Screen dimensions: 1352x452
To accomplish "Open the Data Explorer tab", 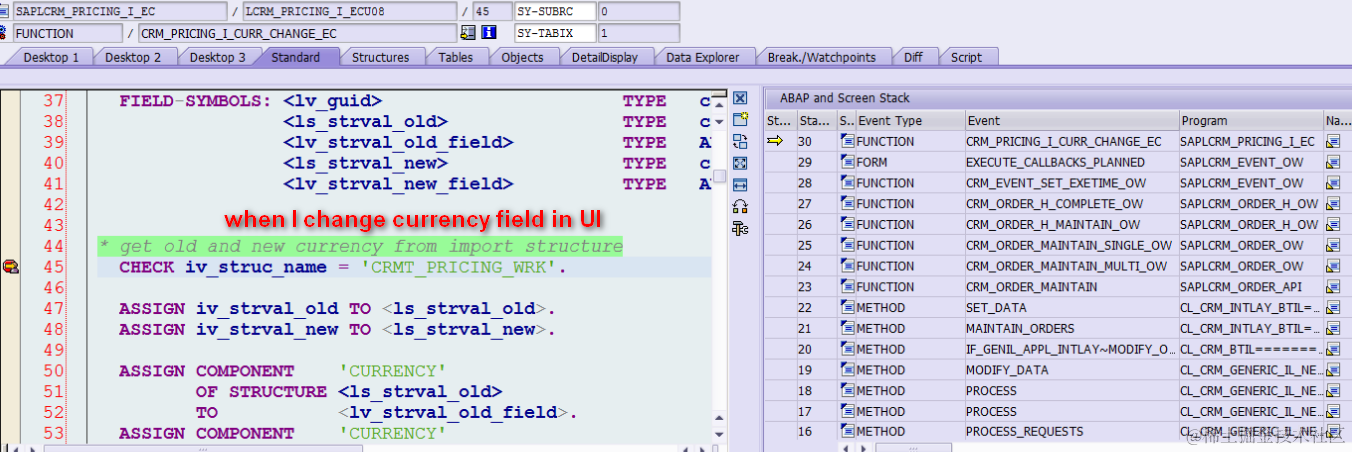I will 703,57.
